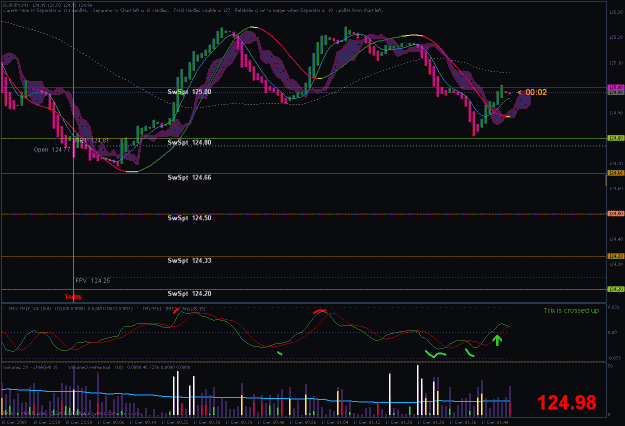Screen dimensions: 625x426
Task: Click the green 124.20 axis price tag
Action: point(616,289)
